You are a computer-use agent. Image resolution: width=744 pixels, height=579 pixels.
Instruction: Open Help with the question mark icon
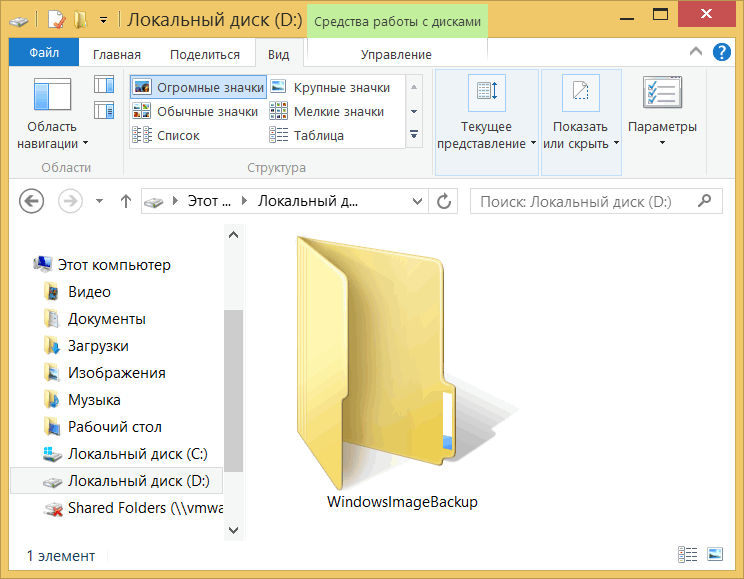722,52
